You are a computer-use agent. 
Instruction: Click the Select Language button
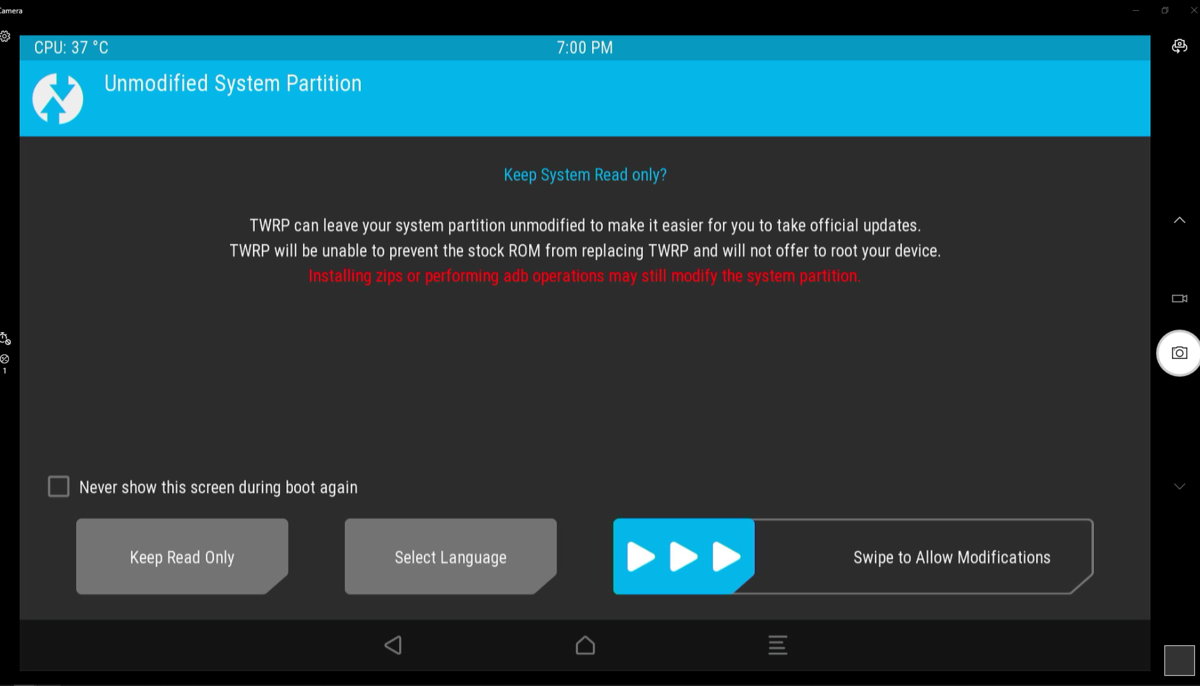(x=451, y=557)
